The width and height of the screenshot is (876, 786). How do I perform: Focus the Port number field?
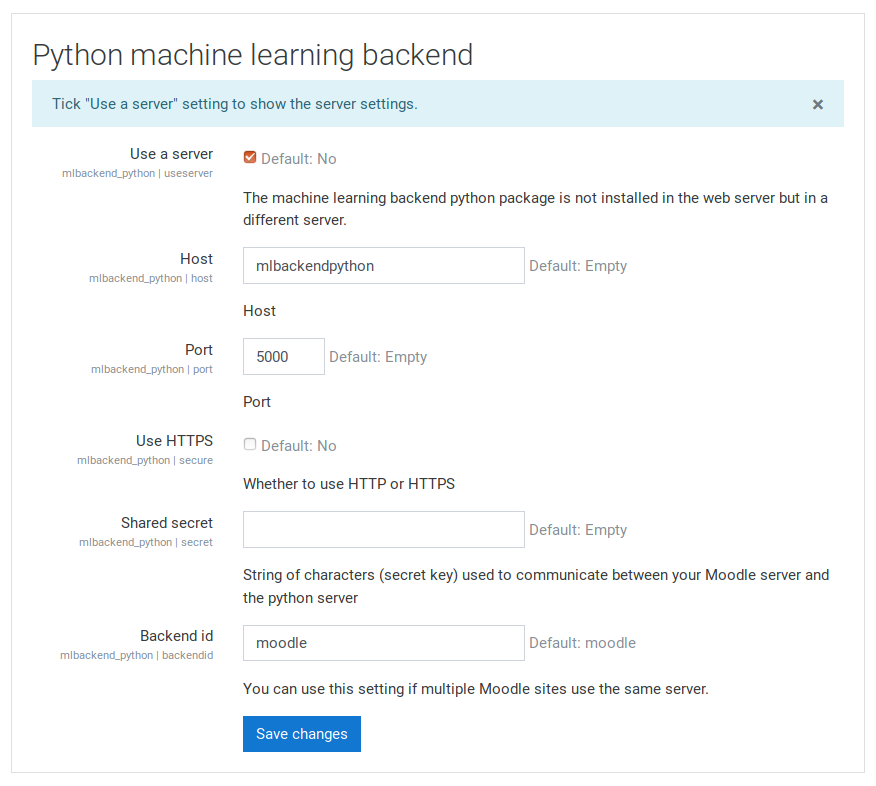coord(283,356)
